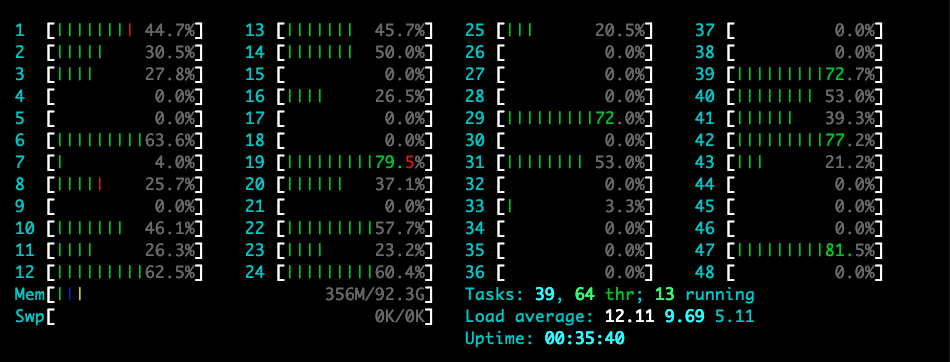Select the CPU 8 bar at 25.7%

click(125, 184)
